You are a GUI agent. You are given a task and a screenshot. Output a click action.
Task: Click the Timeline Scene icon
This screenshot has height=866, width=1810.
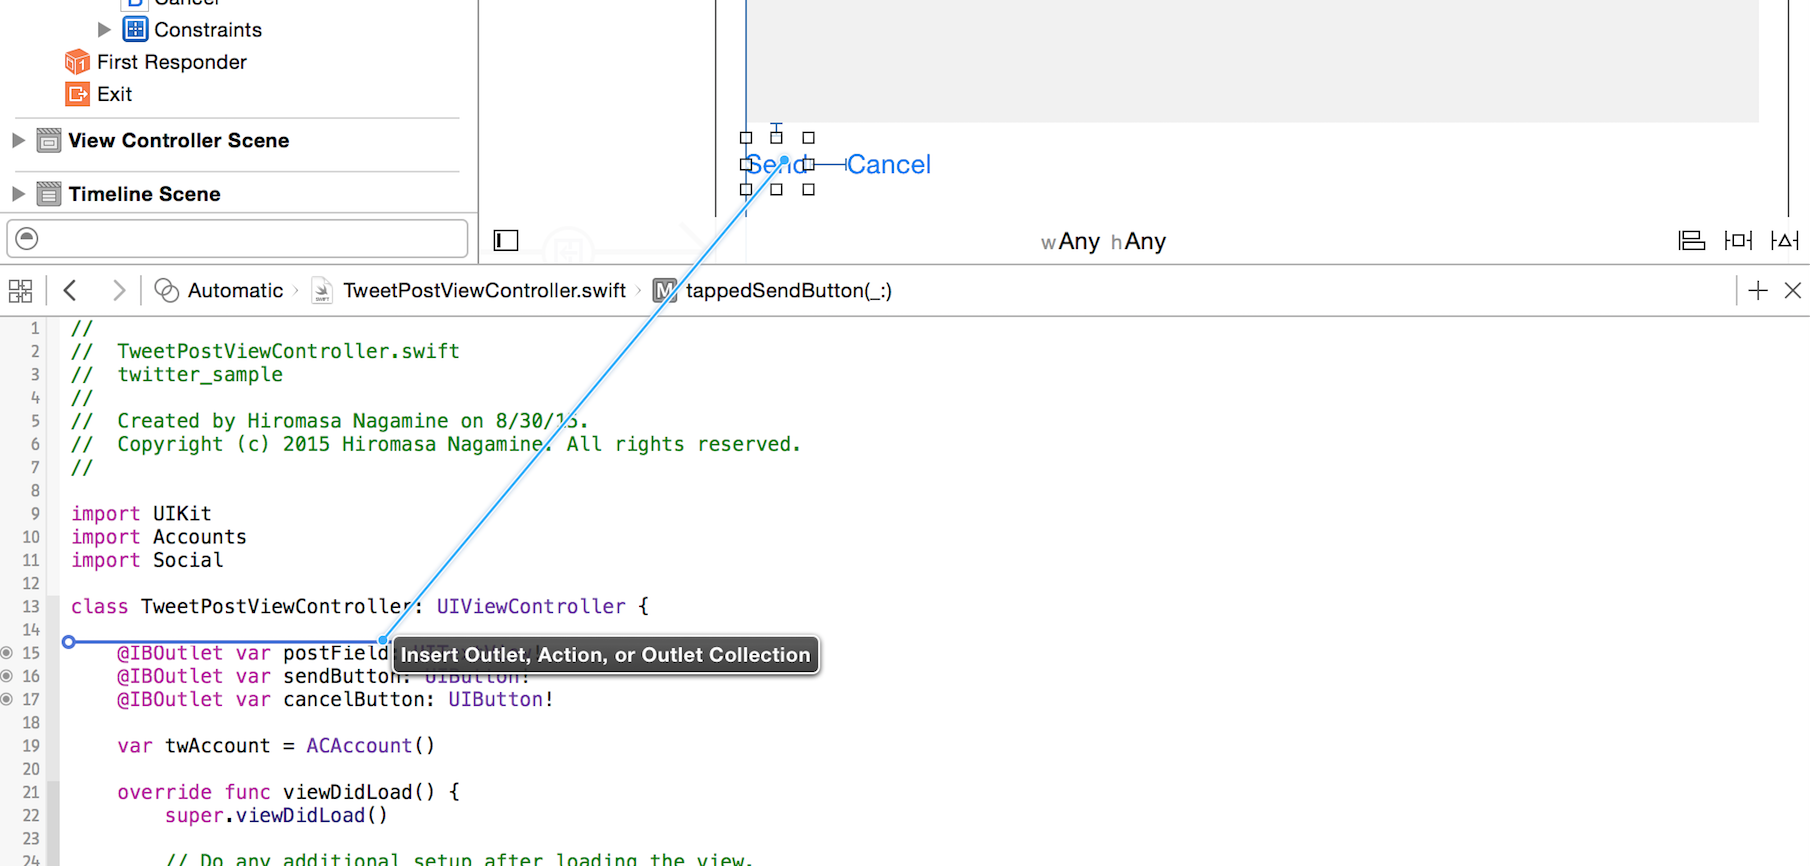(x=48, y=193)
